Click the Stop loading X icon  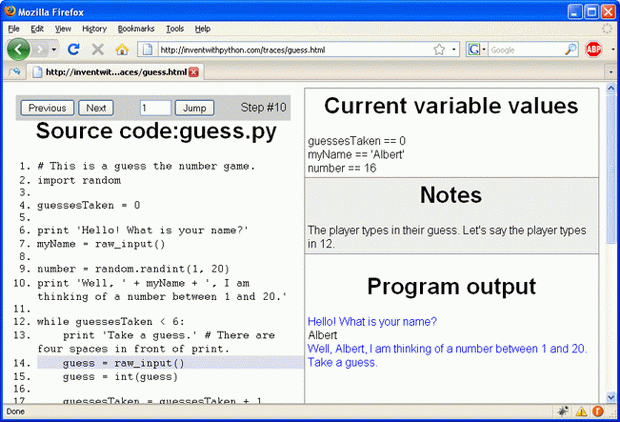coord(98,49)
